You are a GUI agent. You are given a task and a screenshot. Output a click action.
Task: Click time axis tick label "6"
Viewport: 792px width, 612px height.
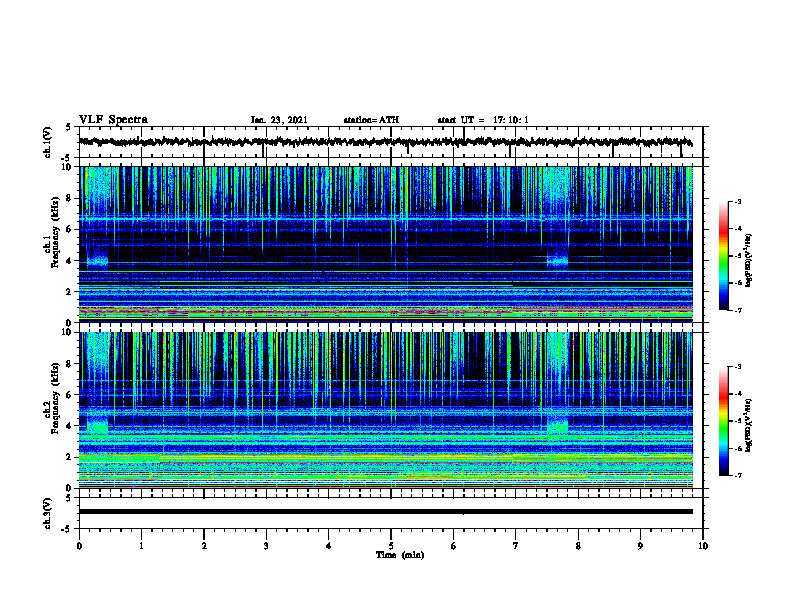point(454,546)
